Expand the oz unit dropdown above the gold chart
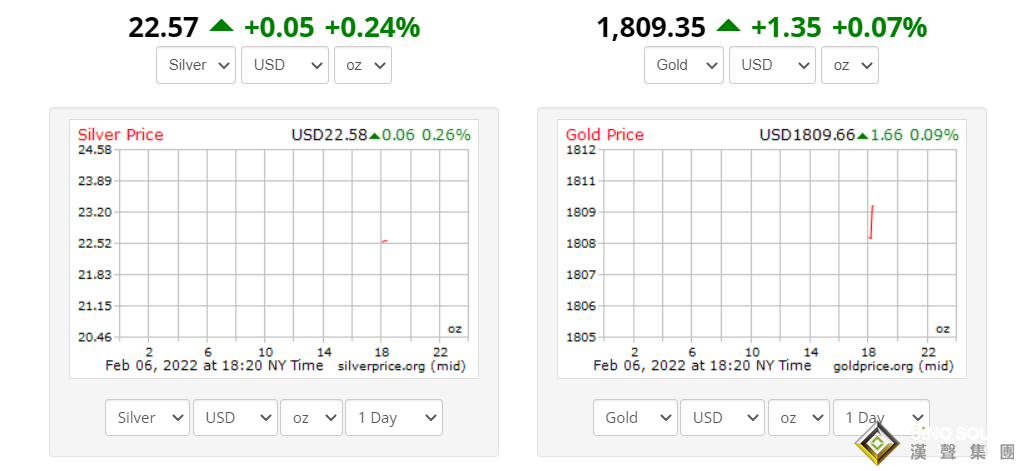Viewport: 1019px width, 471px height. 849,65
